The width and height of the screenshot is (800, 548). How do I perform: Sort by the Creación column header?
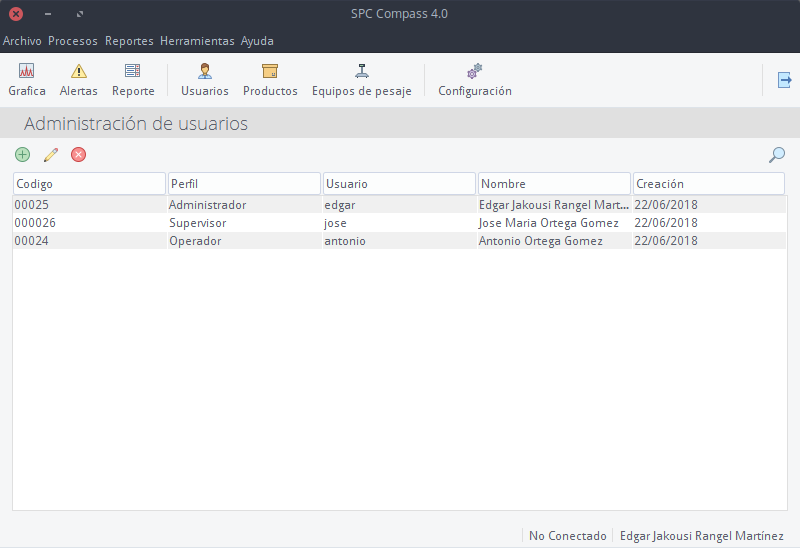(x=709, y=184)
